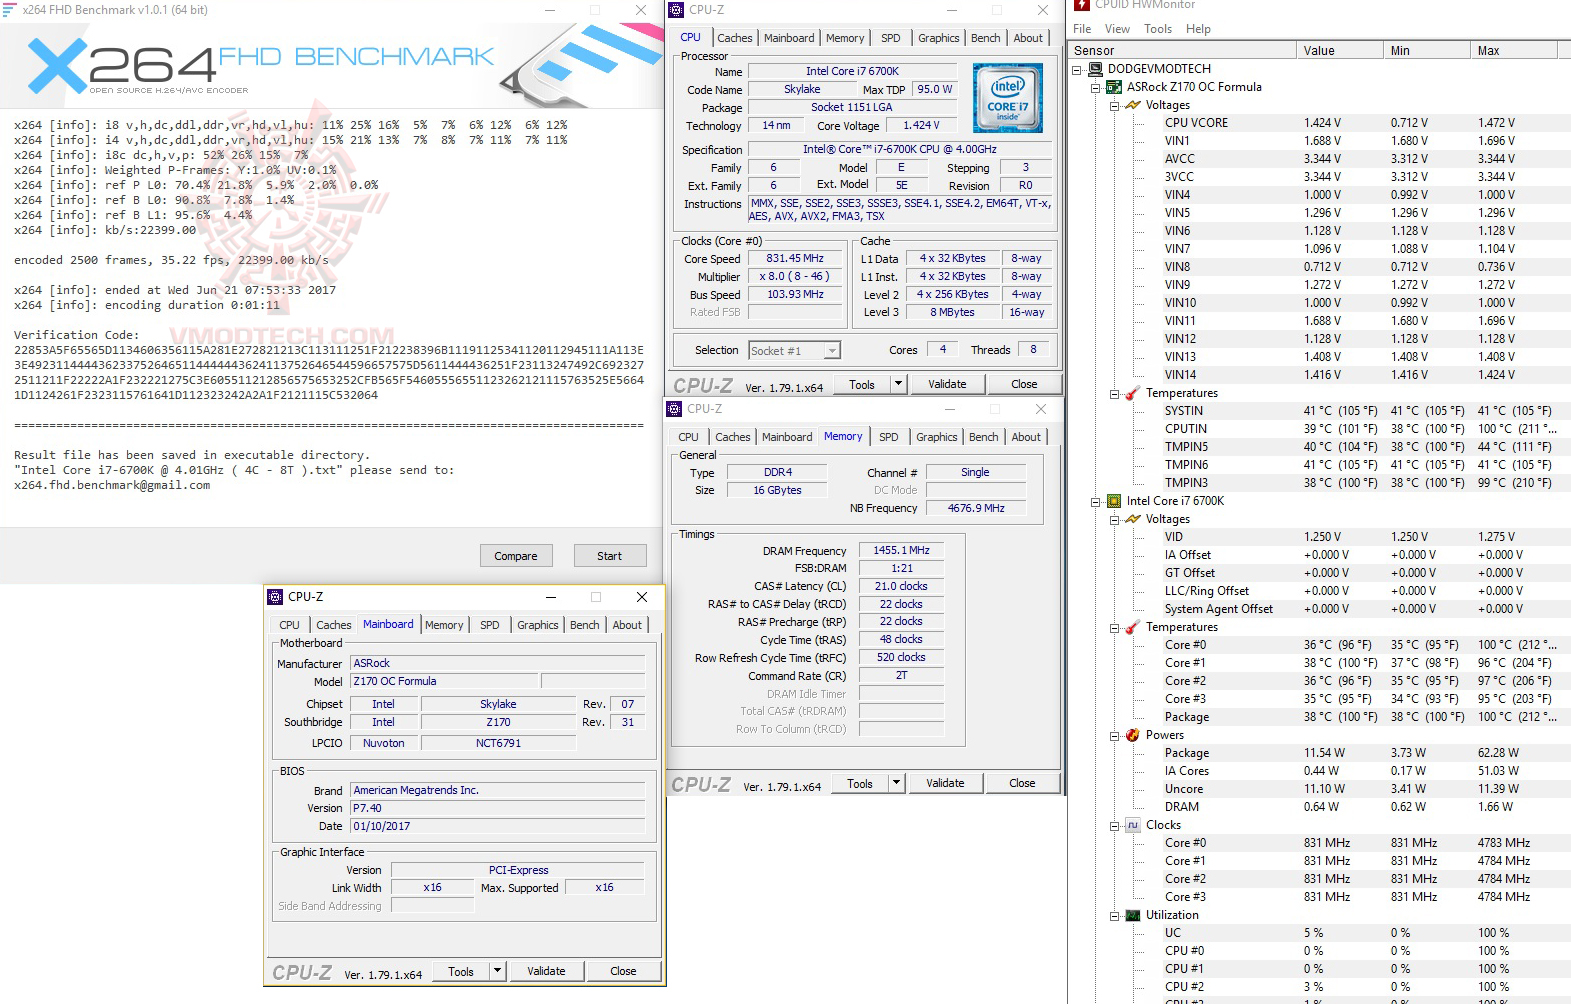Click the CPUID HWMonitor title bar icon
Image resolution: width=1571 pixels, height=1004 pixels.
click(1082, 5)
